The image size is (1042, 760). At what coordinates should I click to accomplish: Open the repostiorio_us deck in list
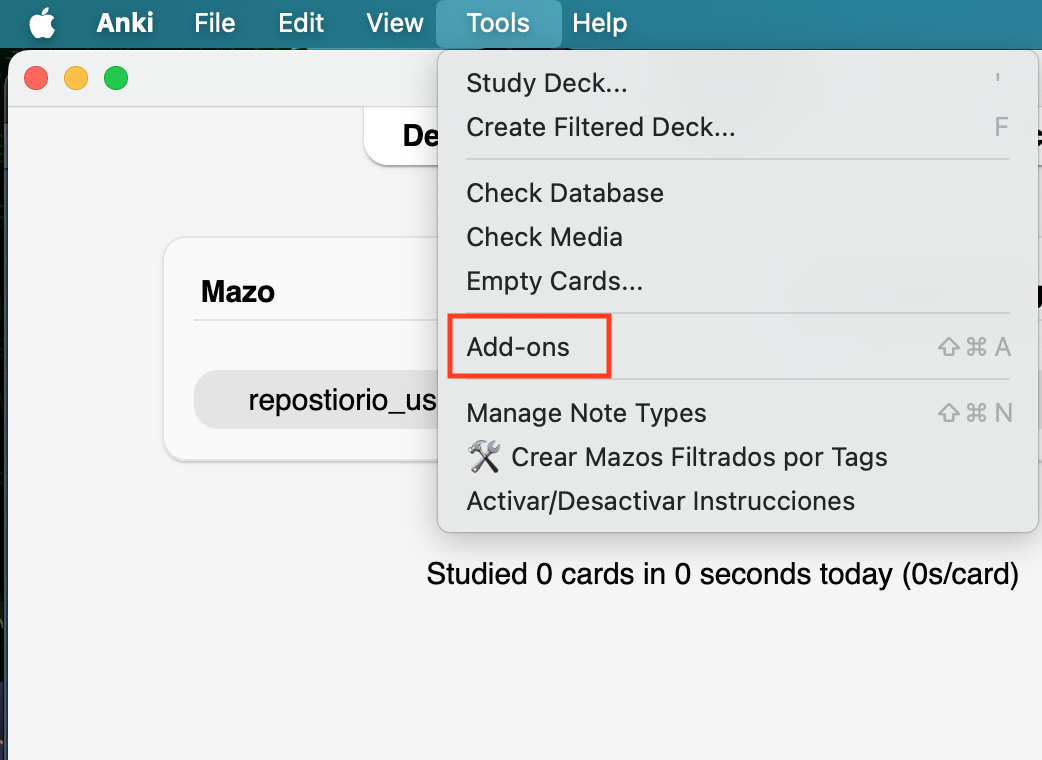342,400
